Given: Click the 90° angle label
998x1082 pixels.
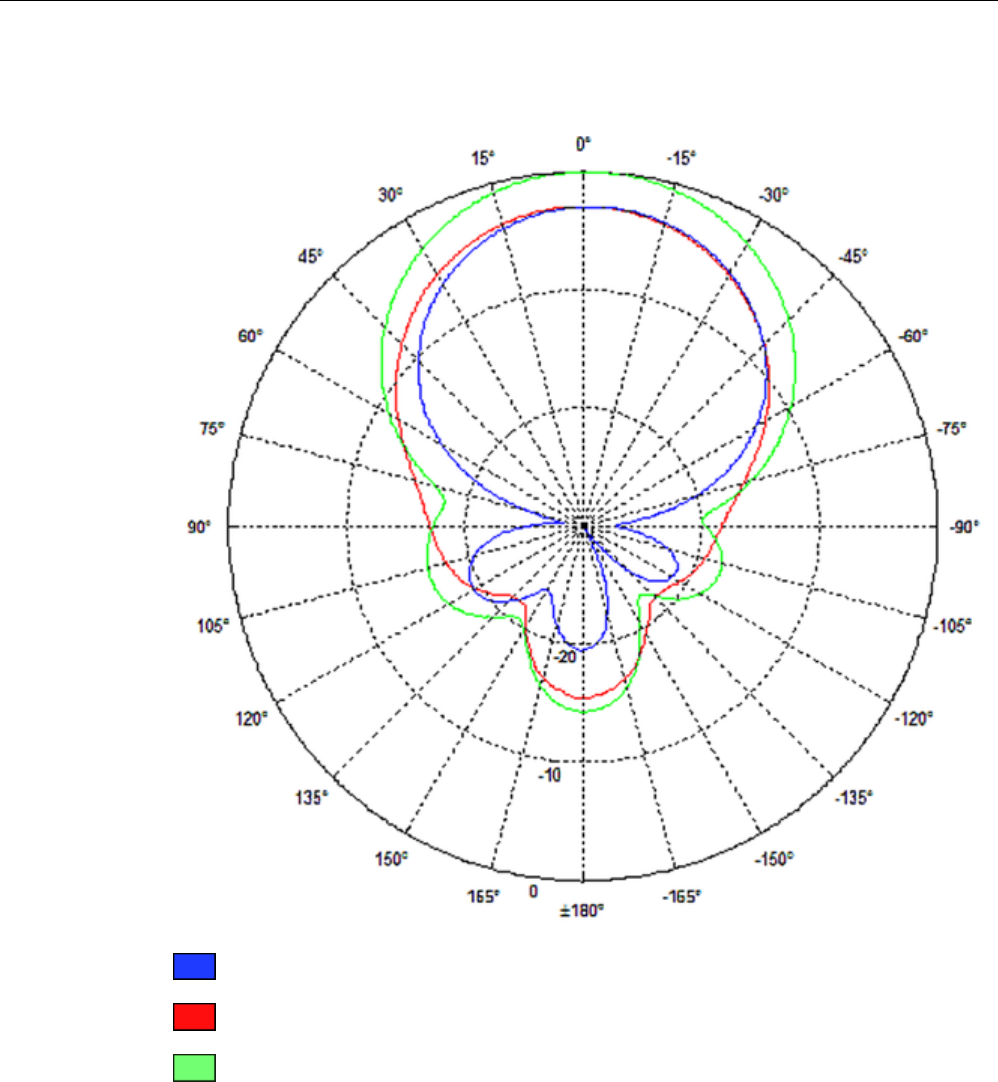Looking at the screenshot, I should 198,527.
